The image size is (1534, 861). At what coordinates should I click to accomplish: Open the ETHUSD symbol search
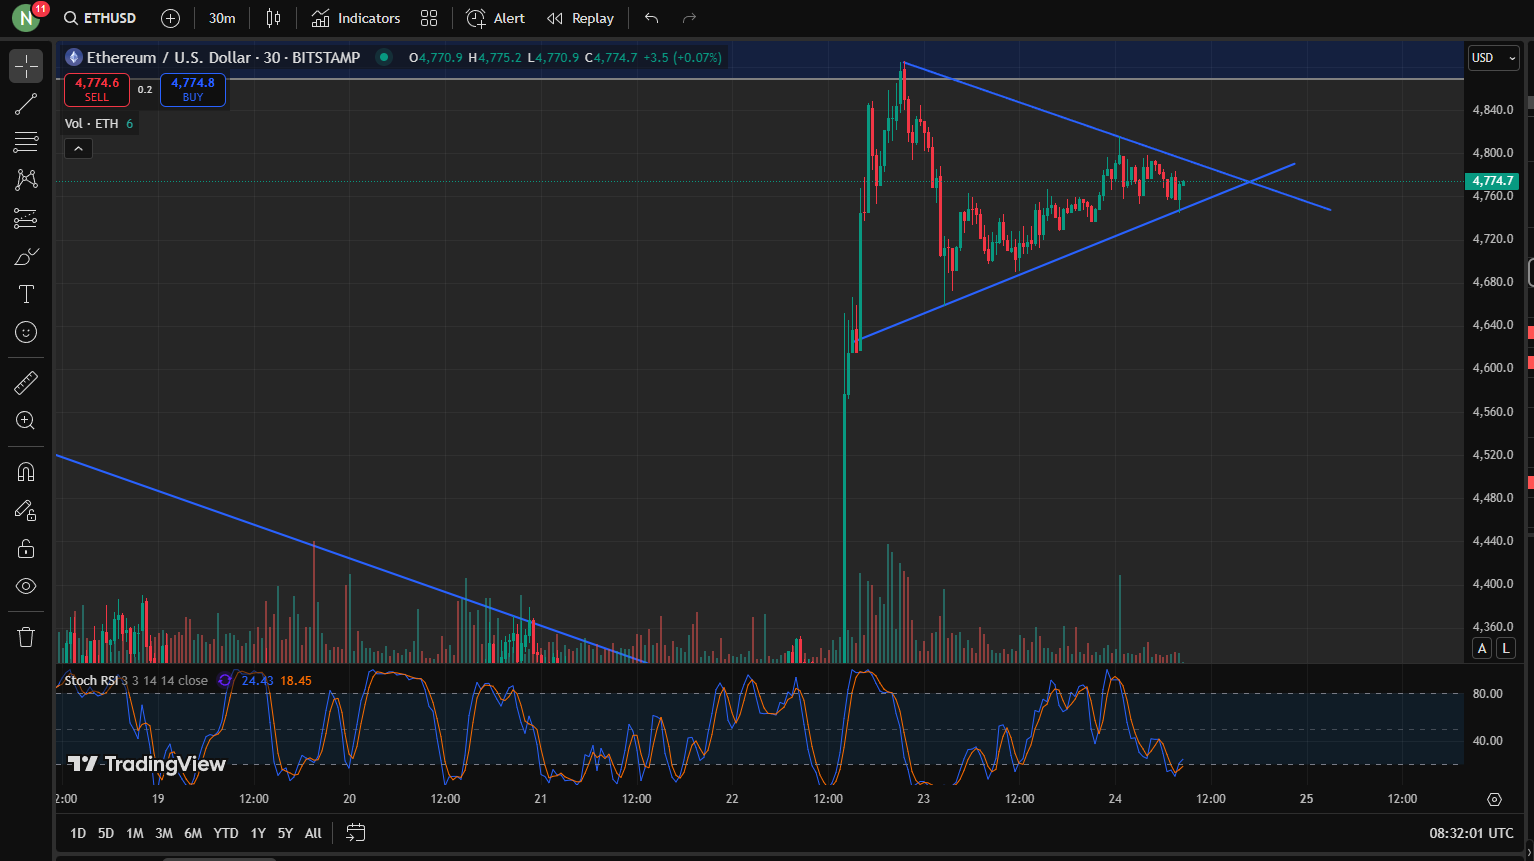coord(100,18)
